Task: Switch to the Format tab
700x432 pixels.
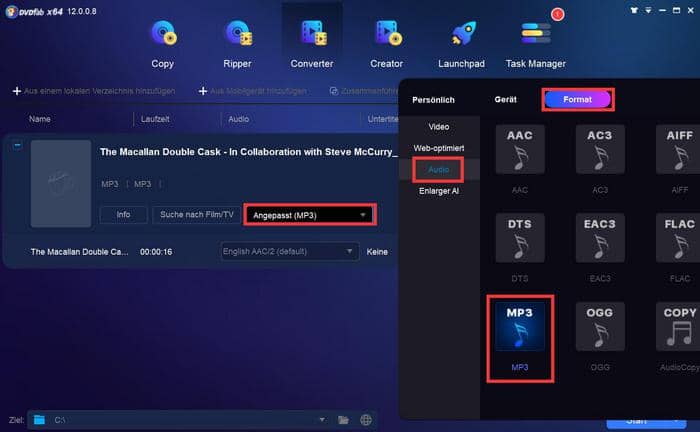Action: click(577, 100)
